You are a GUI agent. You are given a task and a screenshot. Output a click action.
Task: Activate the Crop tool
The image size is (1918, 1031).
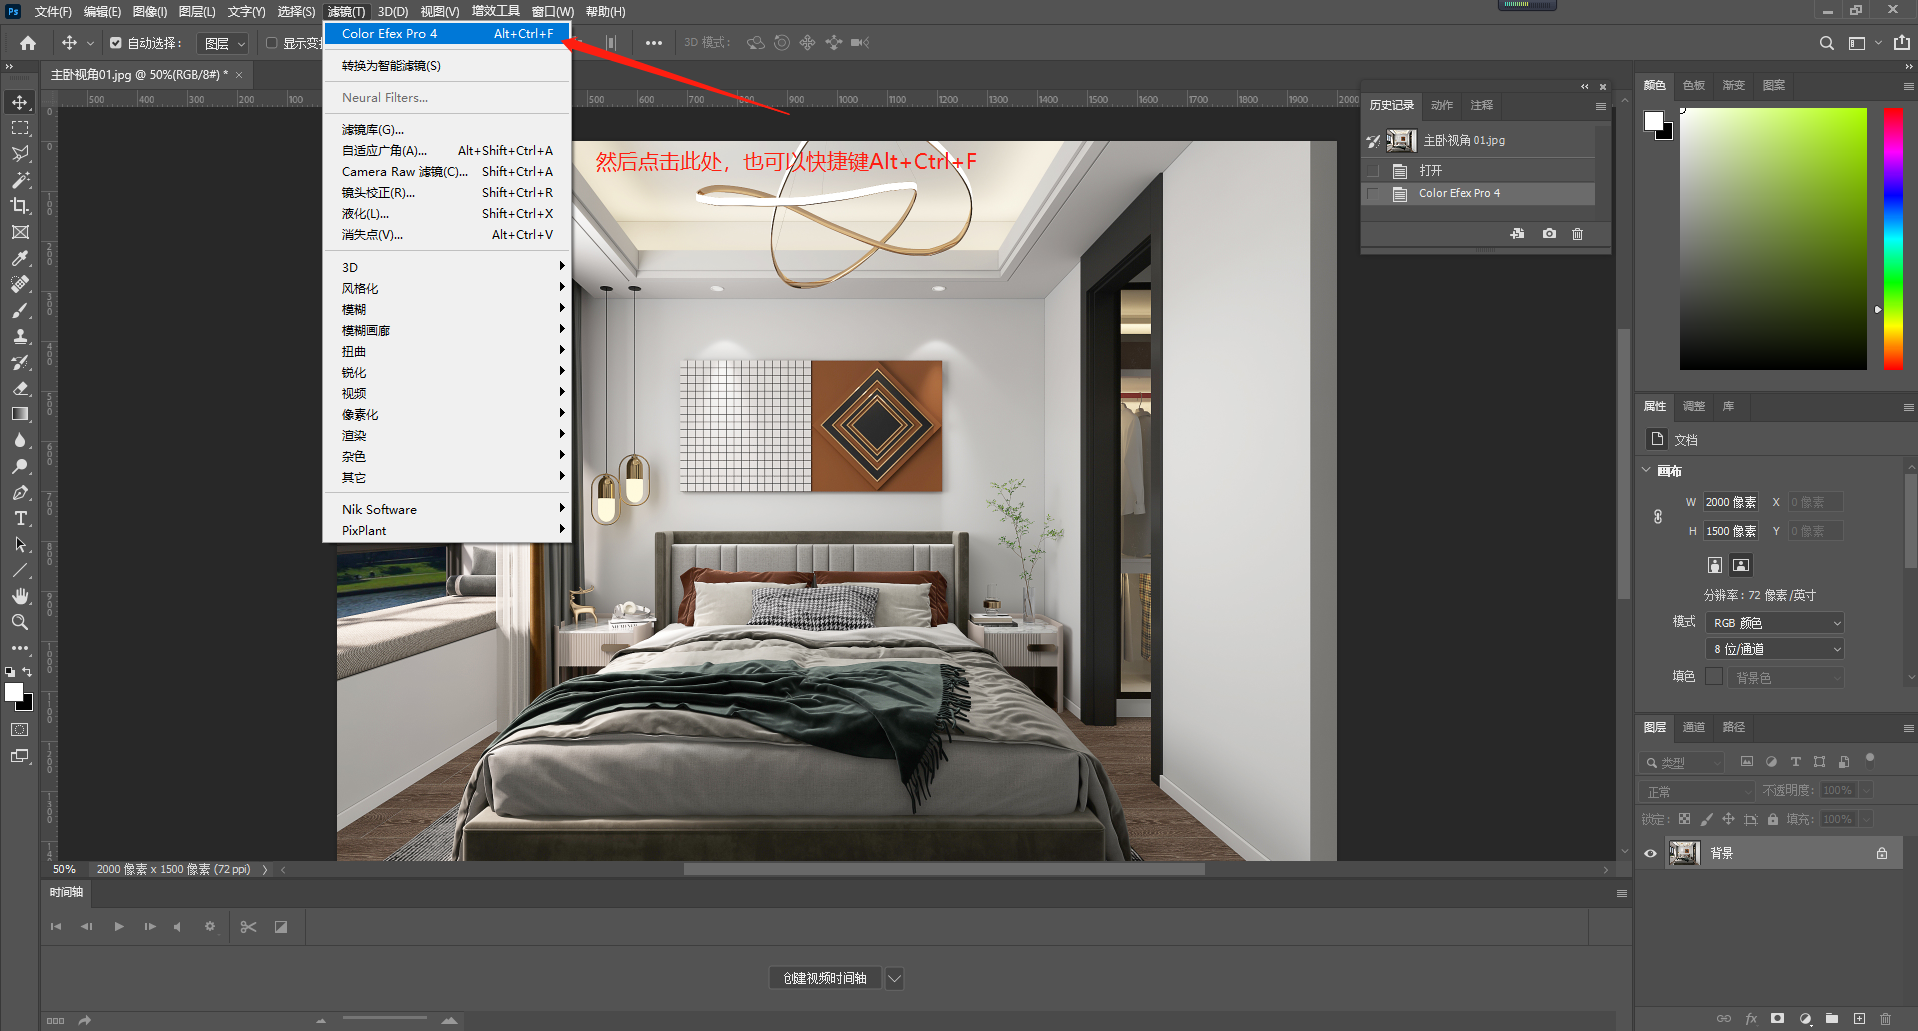coord(20,206)
